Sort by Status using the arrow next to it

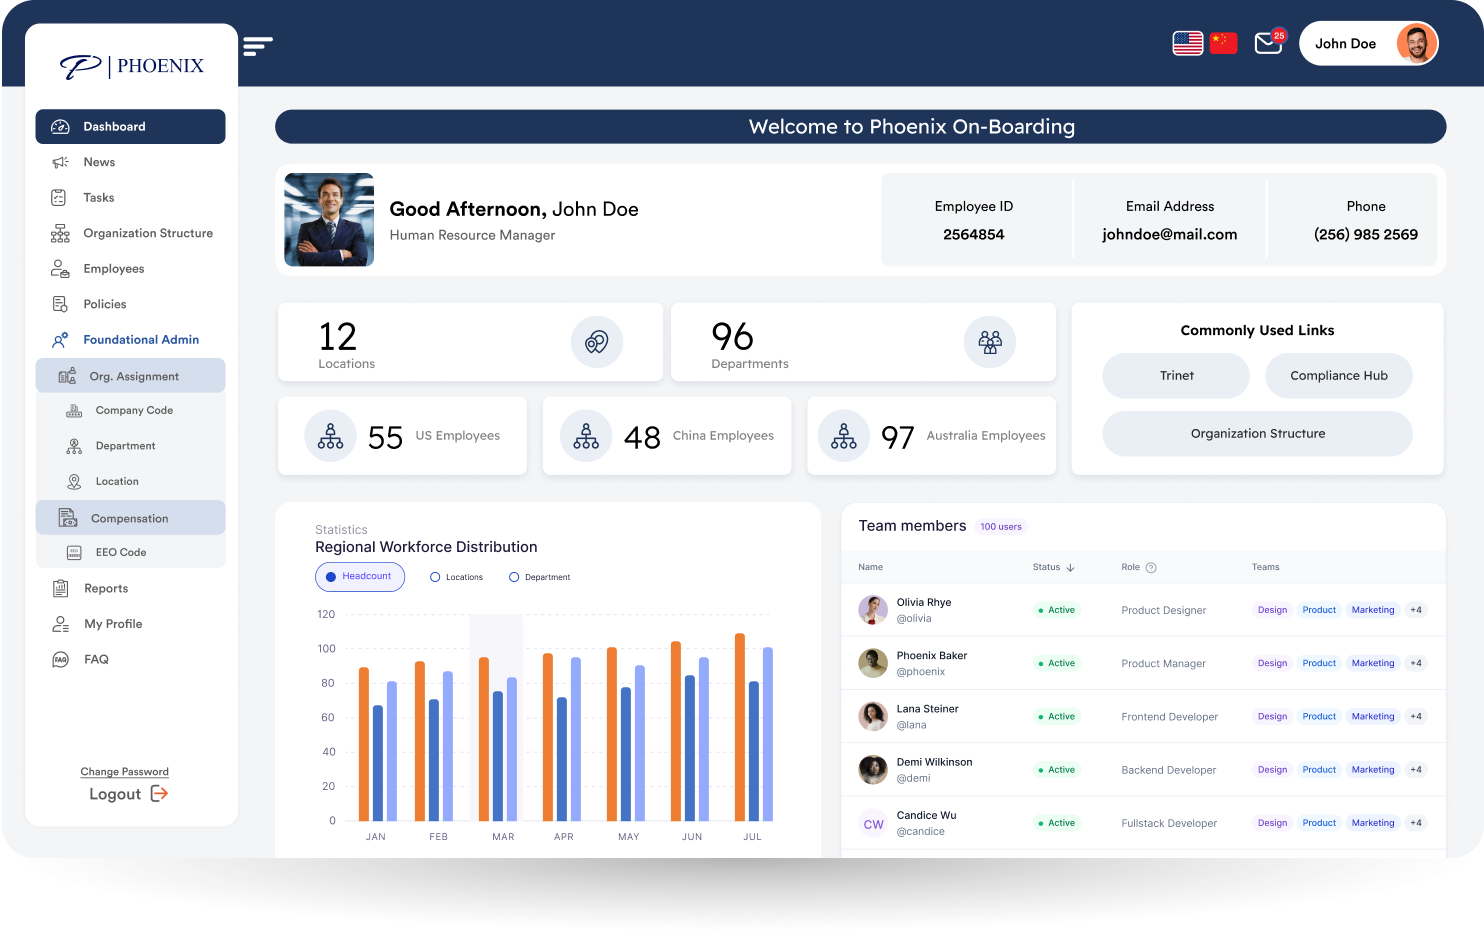[1068, 567]
